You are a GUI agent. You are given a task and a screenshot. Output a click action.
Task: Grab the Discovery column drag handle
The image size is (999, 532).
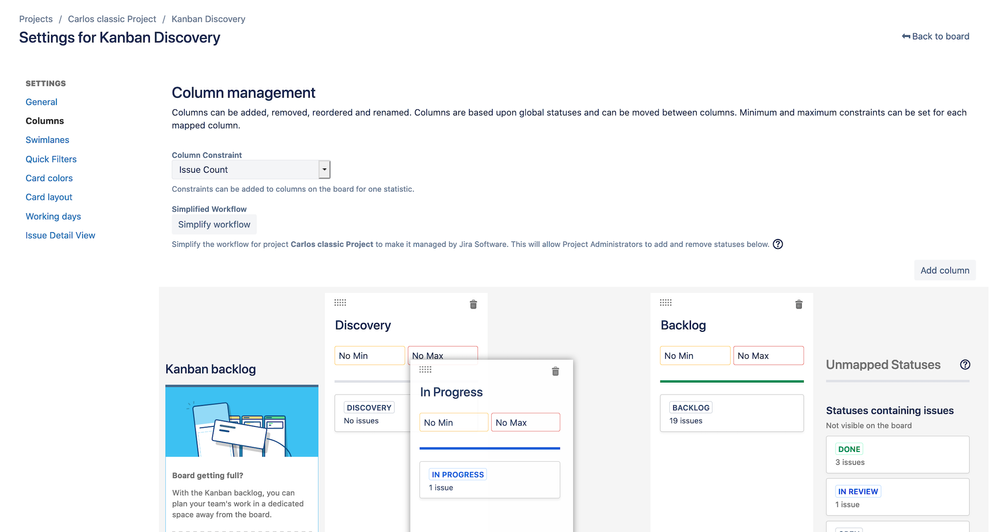(x=340, y=303)
